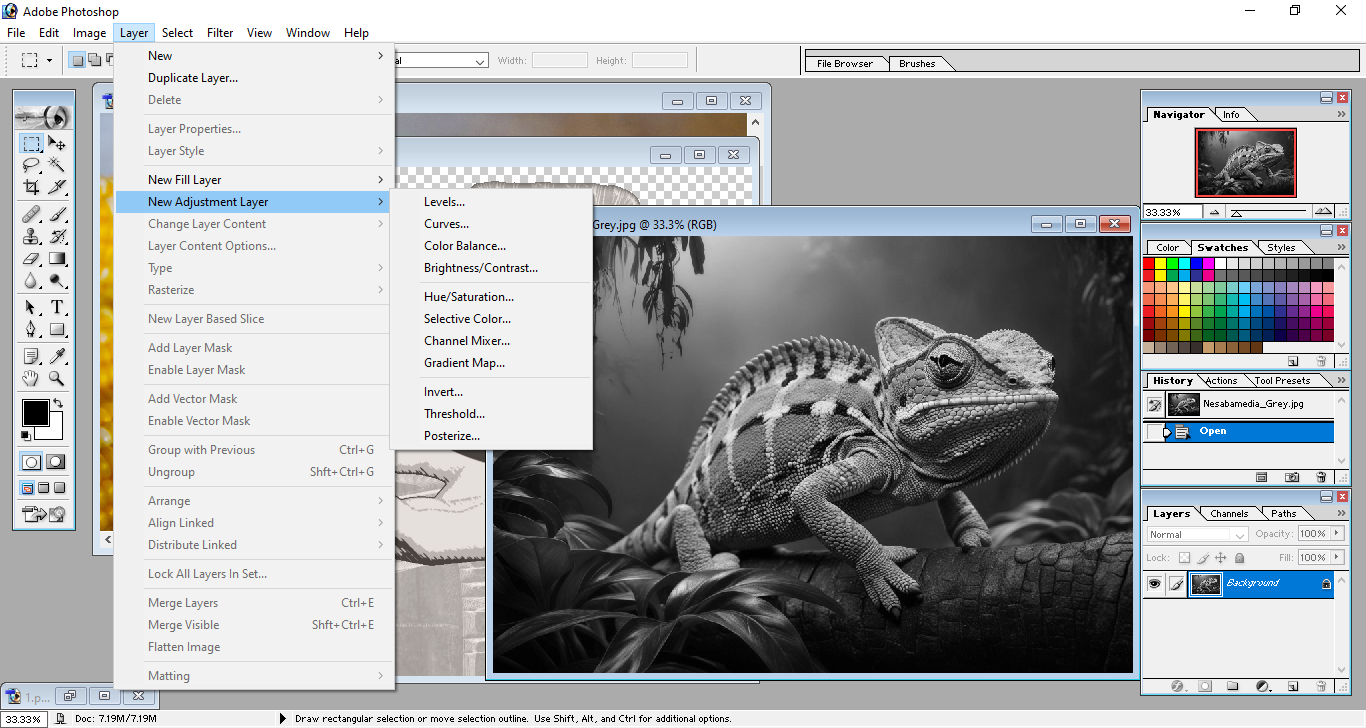The height and width of the screenshot is (728, 1366).
Task: Select the Crop tool in toolbox
Action: (x=32, y=187)
